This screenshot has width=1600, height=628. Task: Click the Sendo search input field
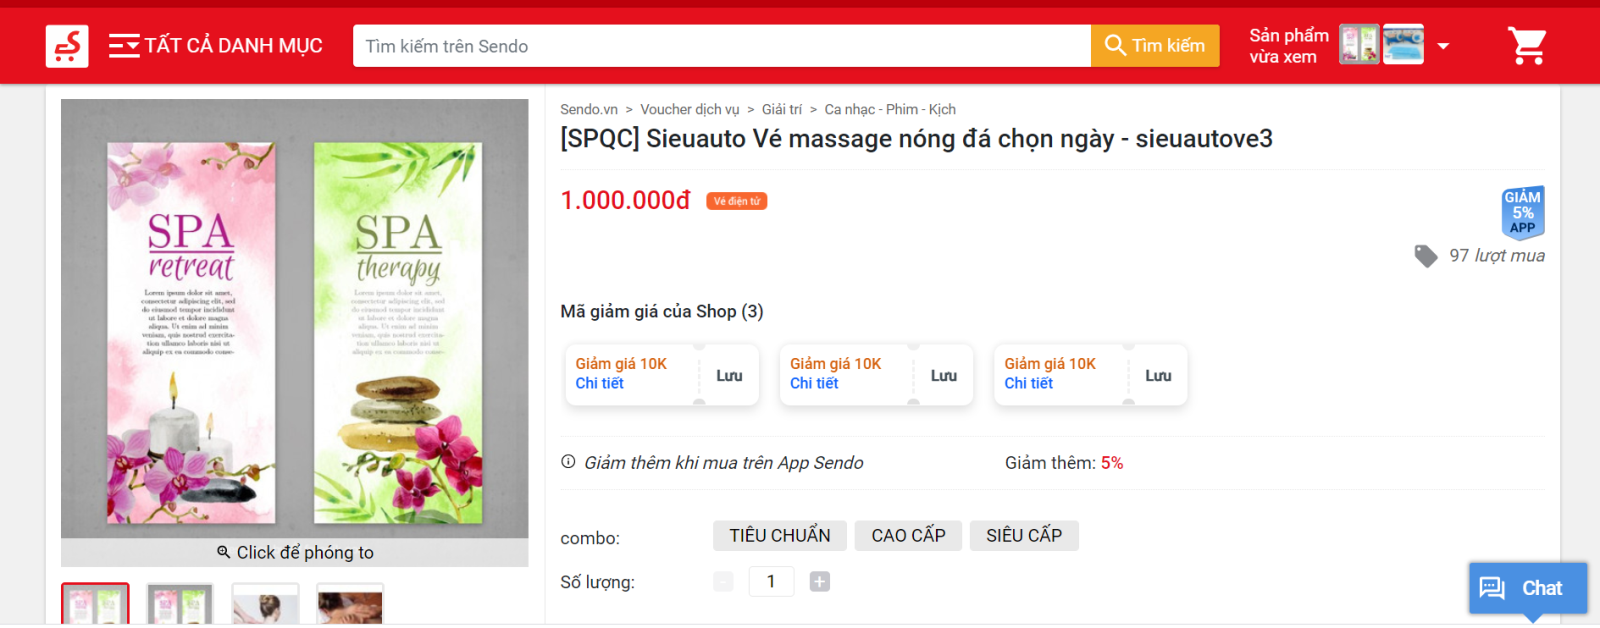pyautogui.click(x=720, y=46)
